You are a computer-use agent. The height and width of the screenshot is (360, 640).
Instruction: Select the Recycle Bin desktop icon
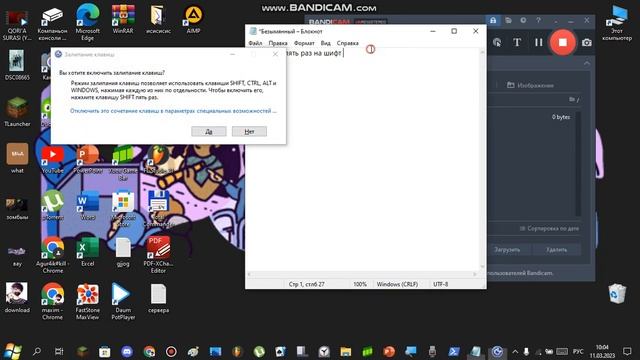click(617, 293)
